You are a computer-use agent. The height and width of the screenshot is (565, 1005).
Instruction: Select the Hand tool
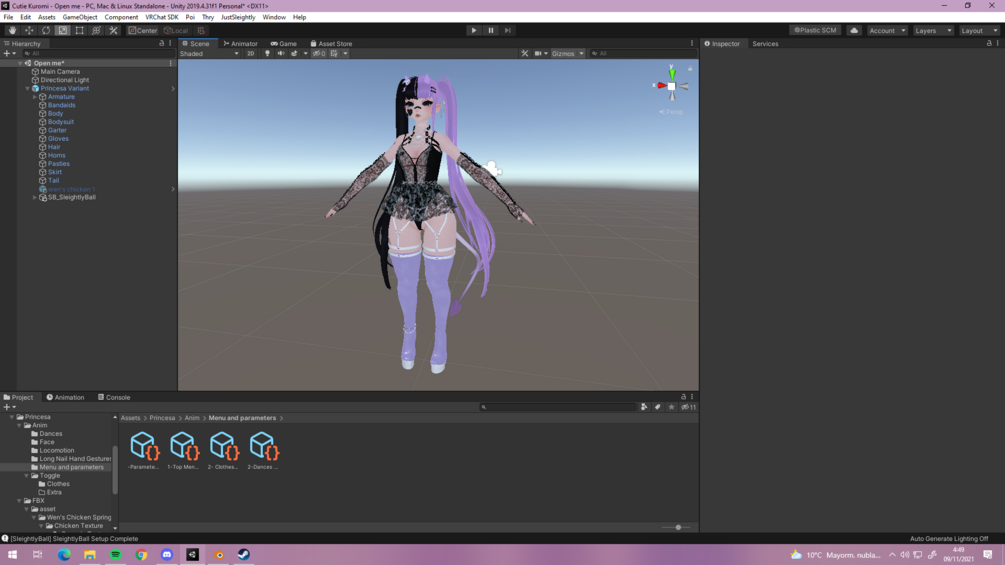pyautogui.click(x=12, y=30)
